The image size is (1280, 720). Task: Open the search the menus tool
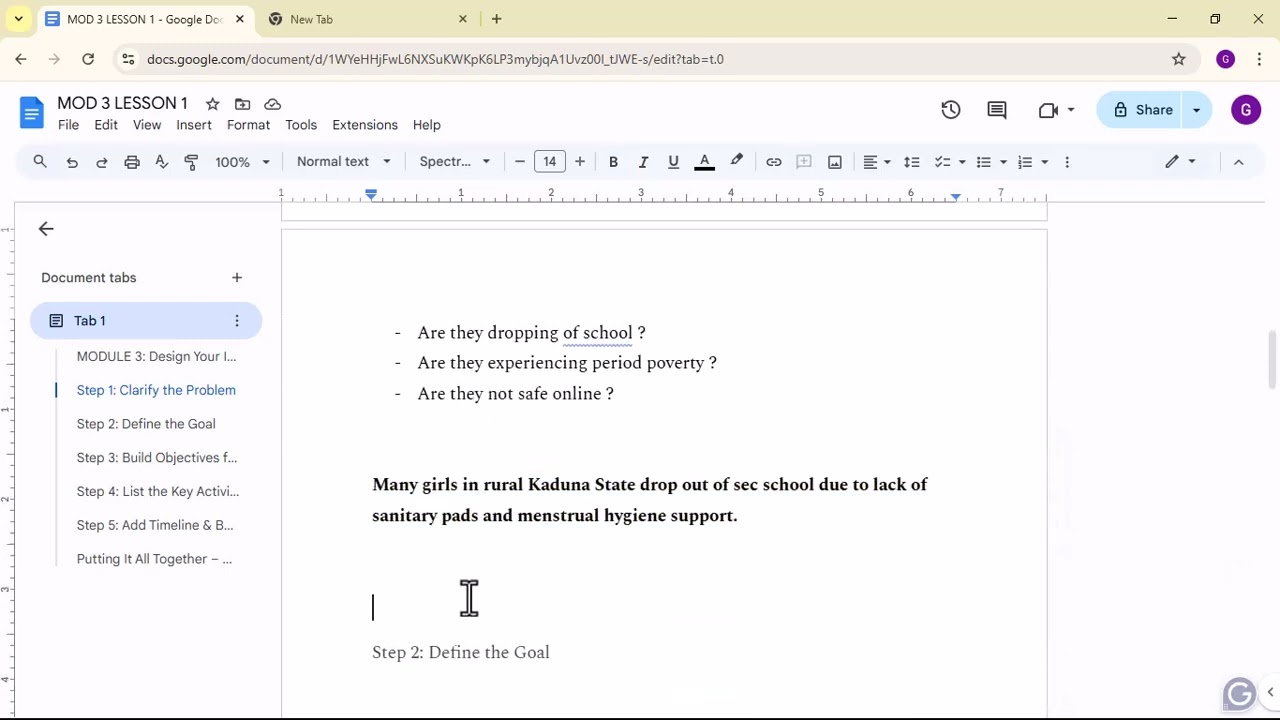pyautogui.click(x=40, y=162)
